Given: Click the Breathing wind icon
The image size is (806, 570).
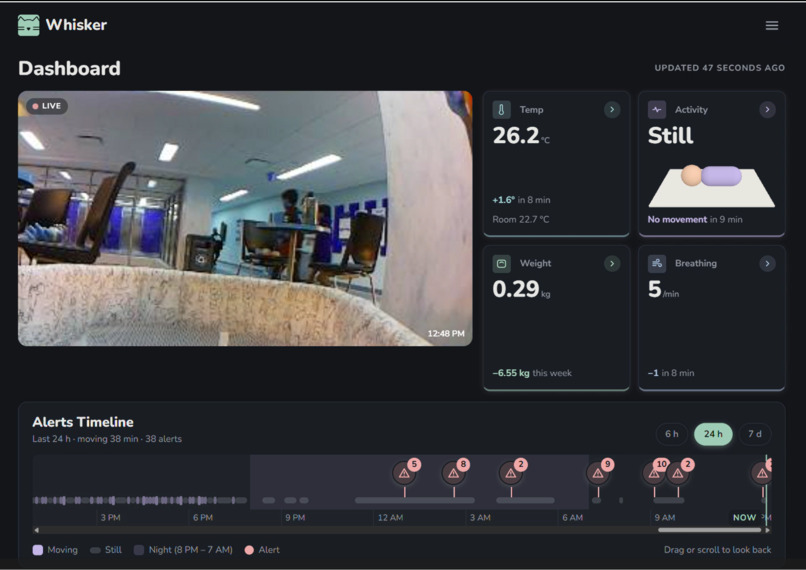Looking at the screenshot, I should (x=656, y=264).
